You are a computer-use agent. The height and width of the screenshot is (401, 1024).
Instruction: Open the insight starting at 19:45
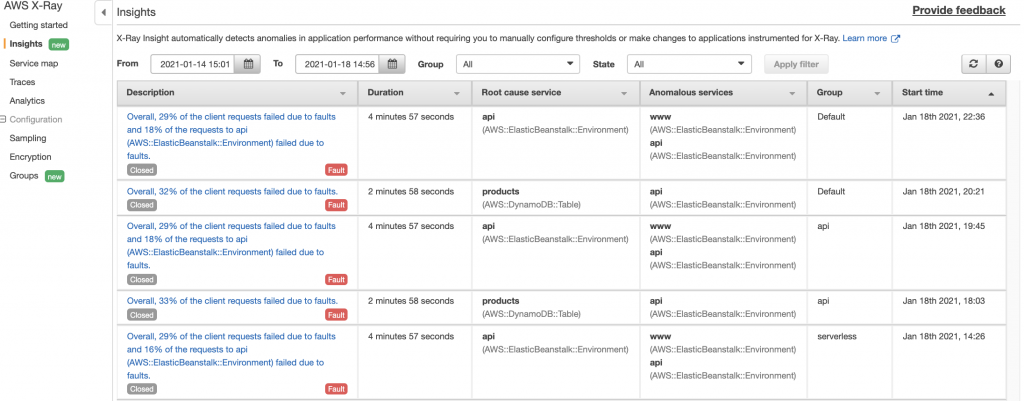coord(231,246)
